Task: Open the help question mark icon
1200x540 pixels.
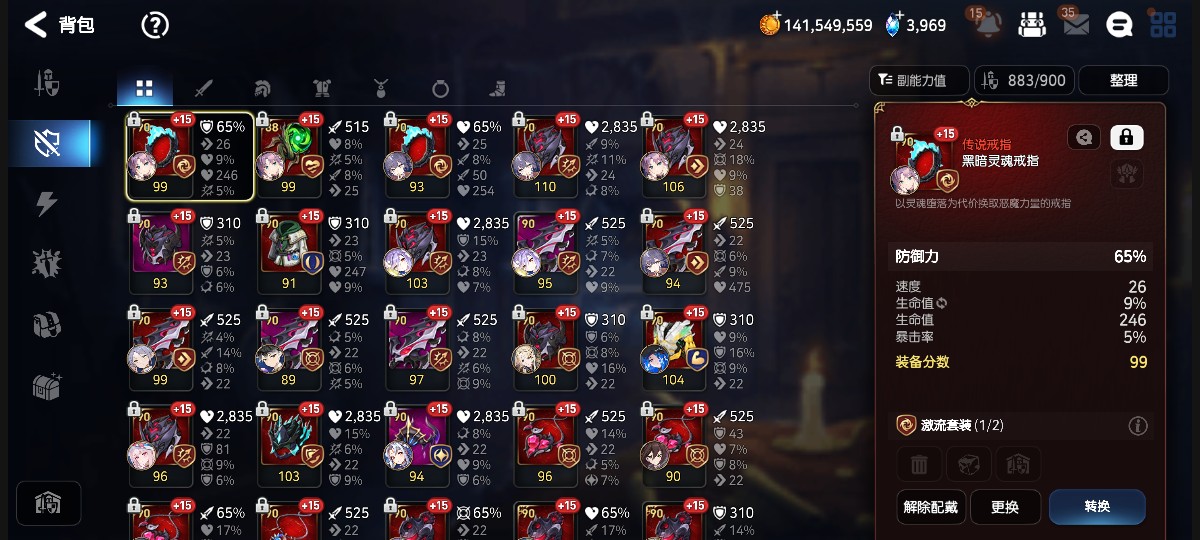Action: tap(155, 25)
